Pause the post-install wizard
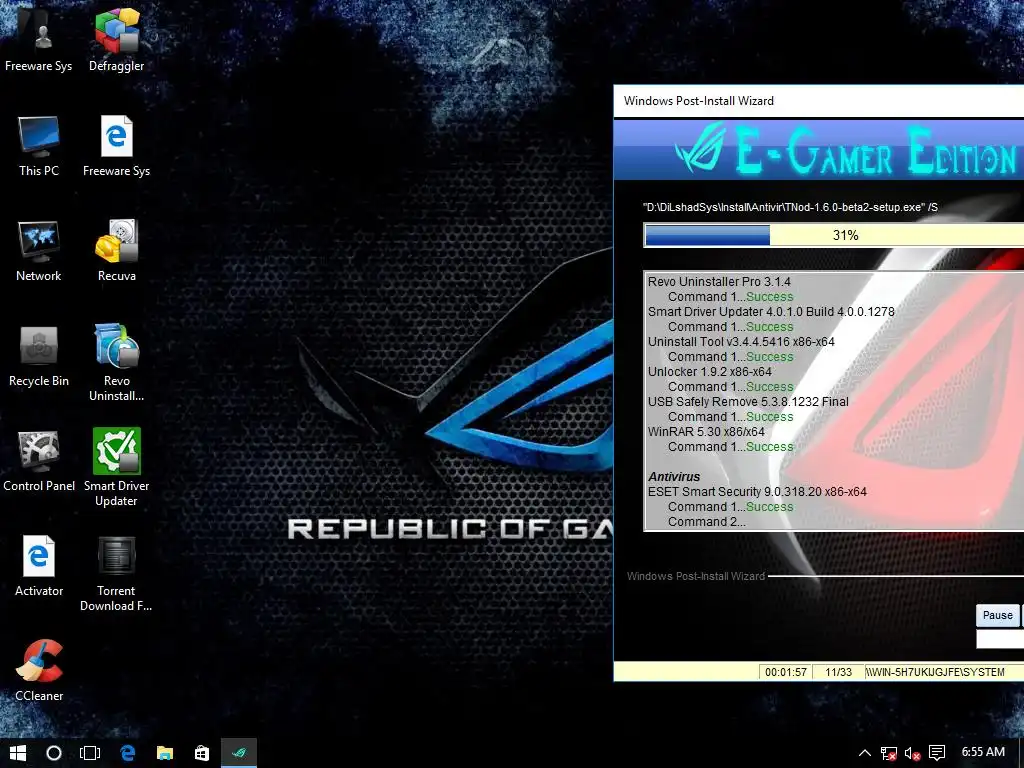Viewport: 1024px width, 768px height. point(997,615)
